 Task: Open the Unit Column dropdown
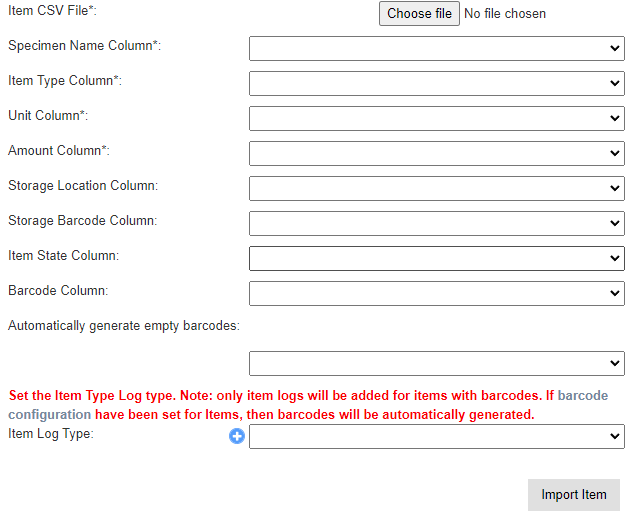[x=436, y=118]
